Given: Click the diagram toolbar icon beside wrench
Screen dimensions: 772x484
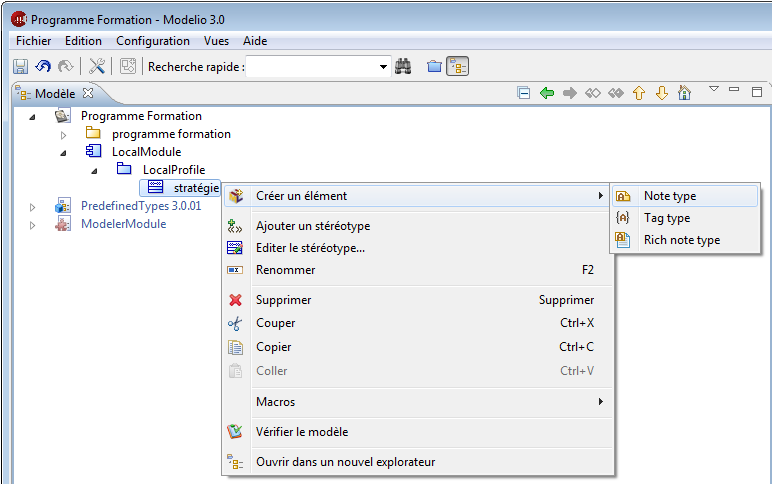Looking at the screenshot, I should coord(128,66).
